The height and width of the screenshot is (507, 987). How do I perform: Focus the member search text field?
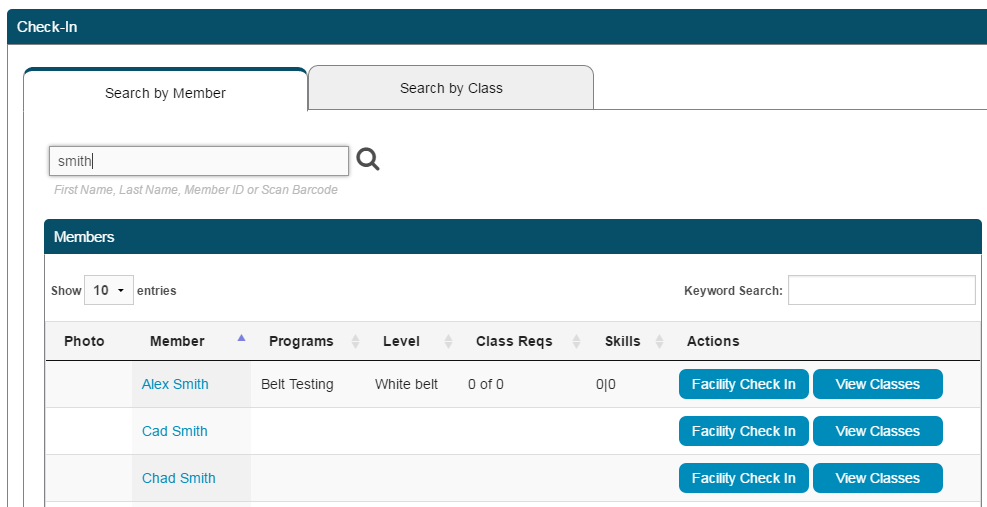(x=199, y=161)
